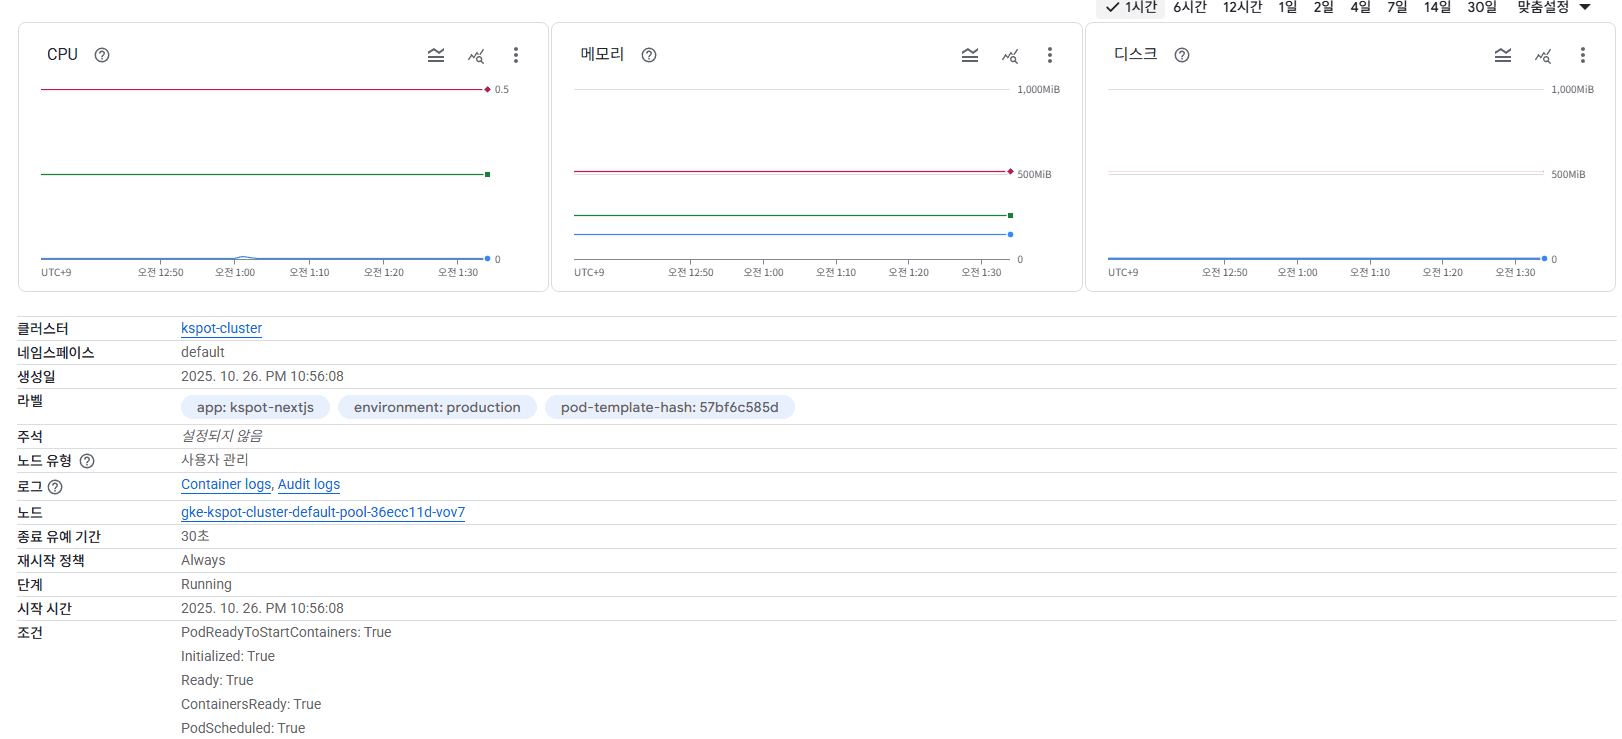Select the 7일 time range
Viewport: 1622px width, 739px height.
click(x=1397, y=7)
